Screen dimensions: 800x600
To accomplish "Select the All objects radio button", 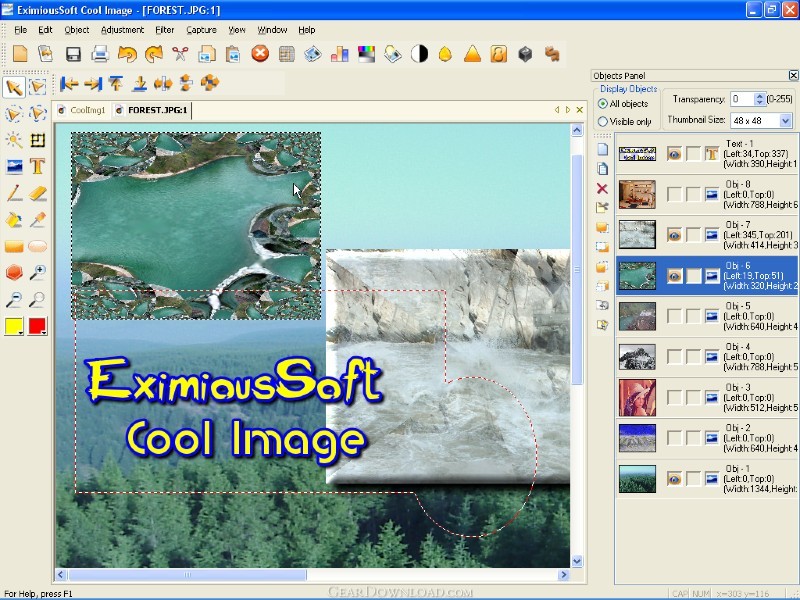I will coord(603,104).
